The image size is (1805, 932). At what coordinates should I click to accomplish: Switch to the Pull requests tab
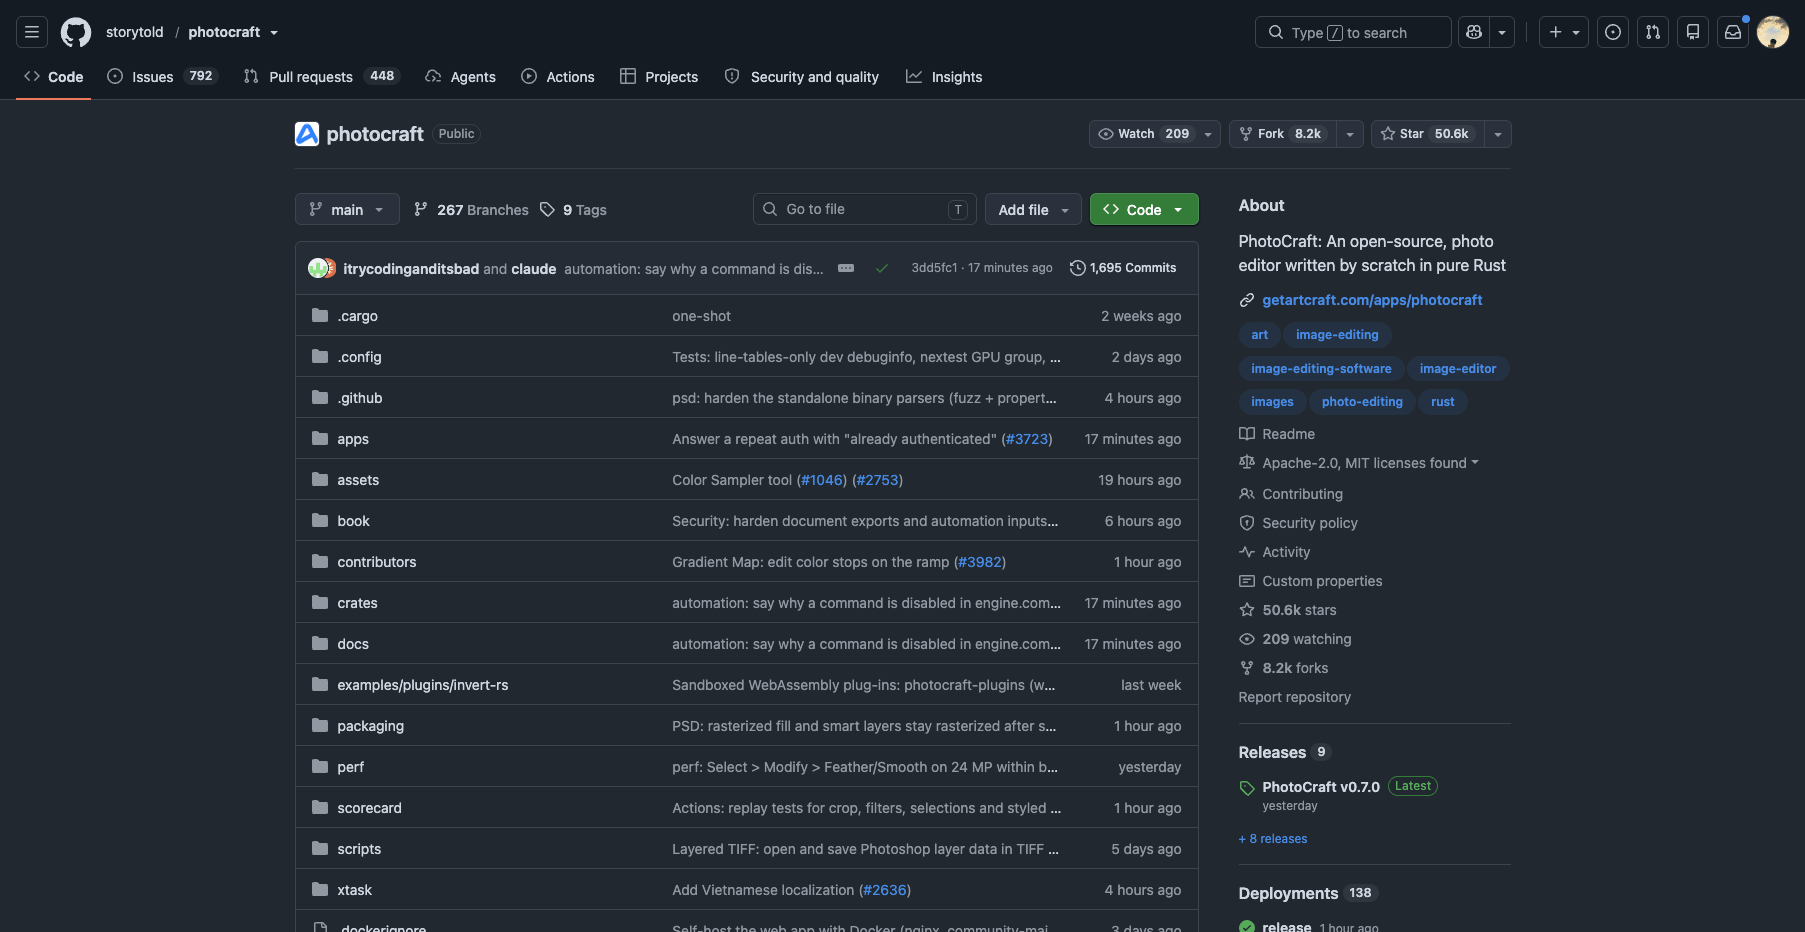(320, 76)
